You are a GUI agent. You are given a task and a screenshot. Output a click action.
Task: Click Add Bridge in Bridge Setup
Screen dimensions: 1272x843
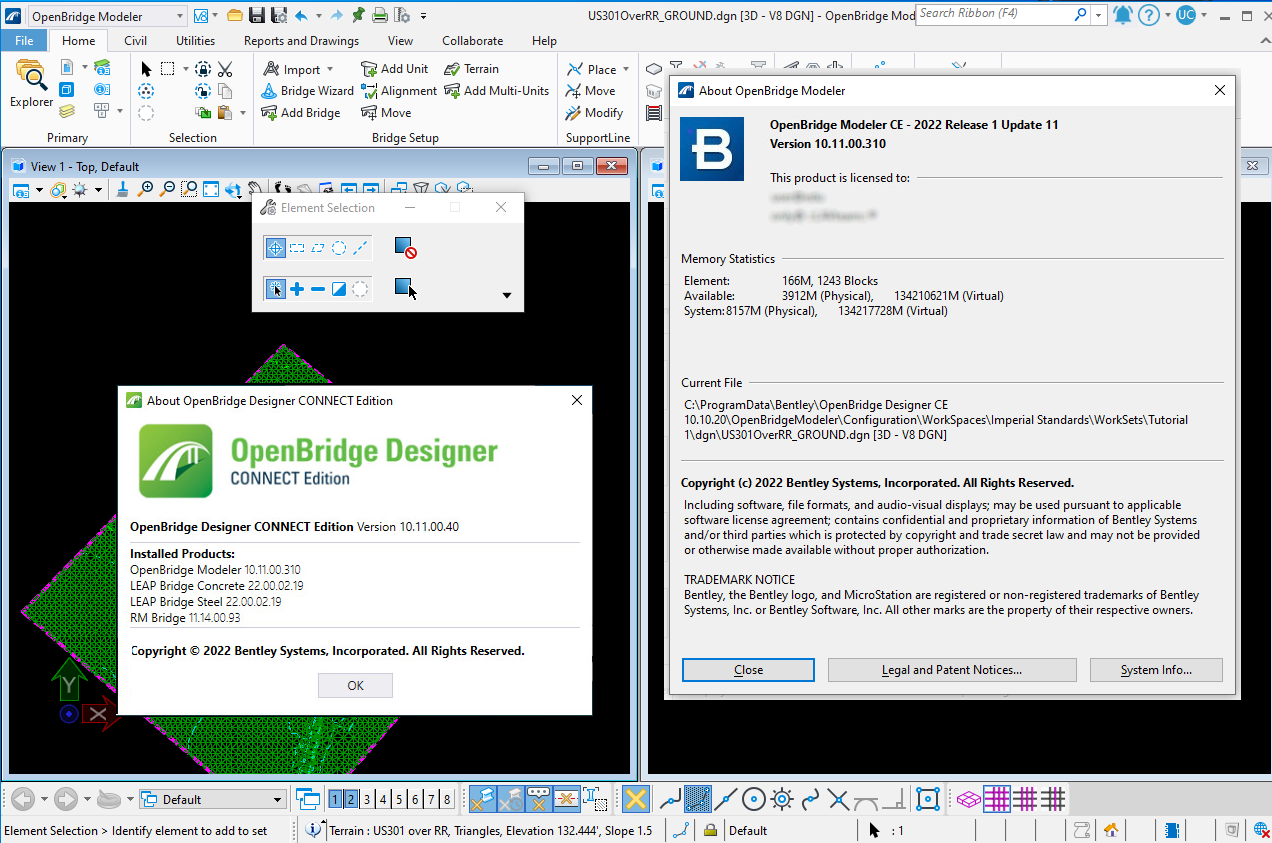[300, 113]
